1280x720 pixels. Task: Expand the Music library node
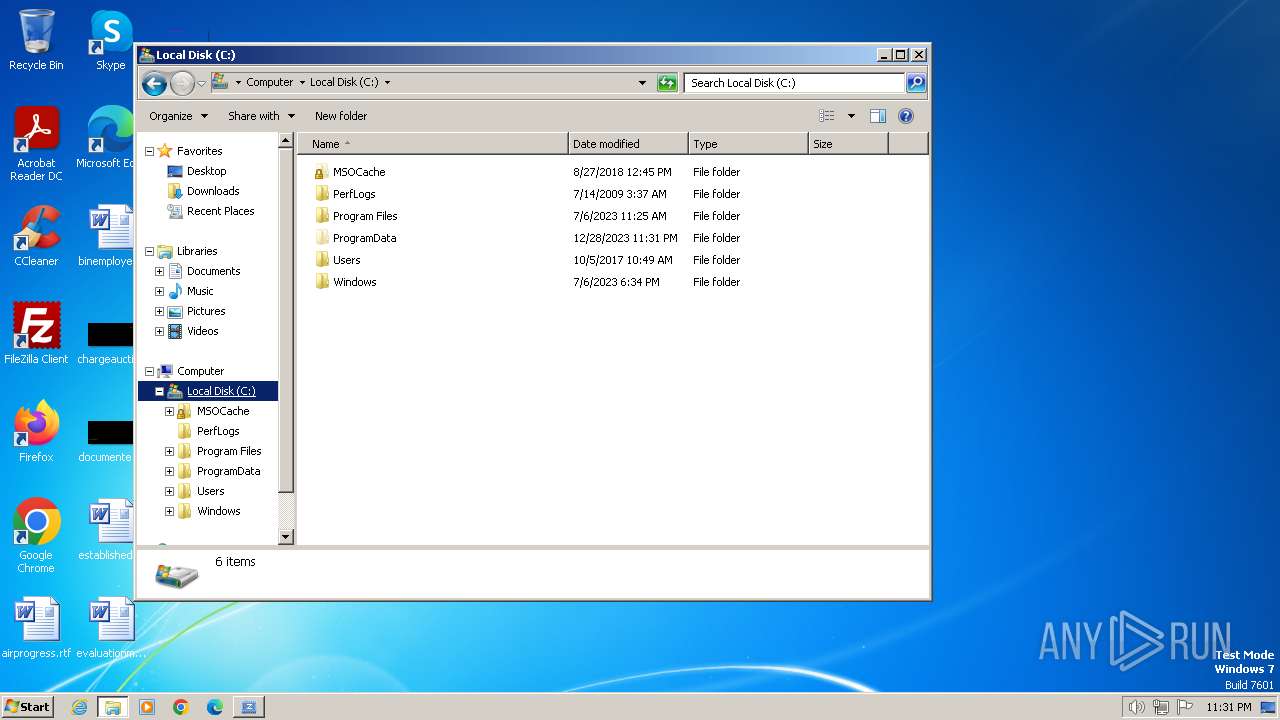coord(159,291)
